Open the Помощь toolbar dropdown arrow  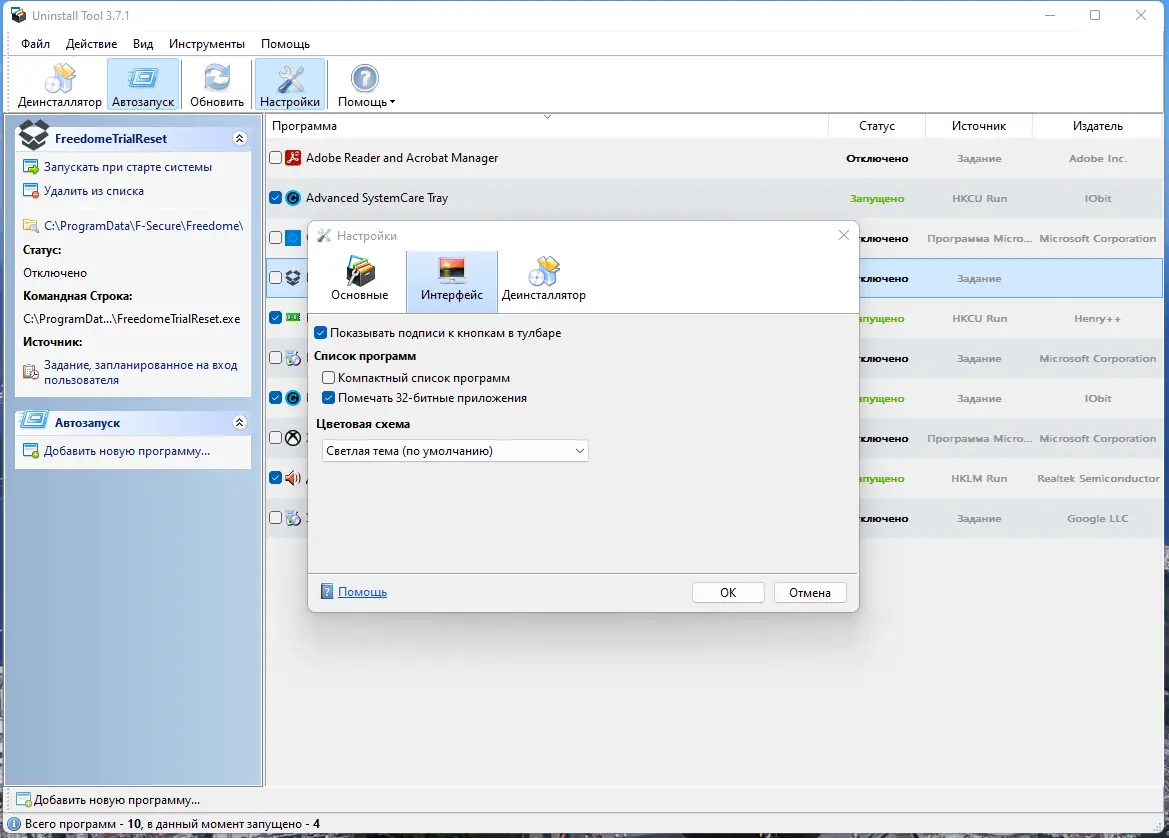[x=392, y=102]
